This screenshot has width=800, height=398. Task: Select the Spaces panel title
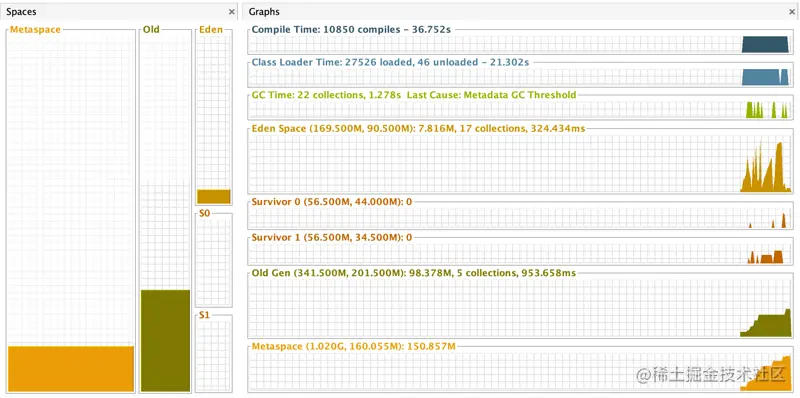coord(21,12)
